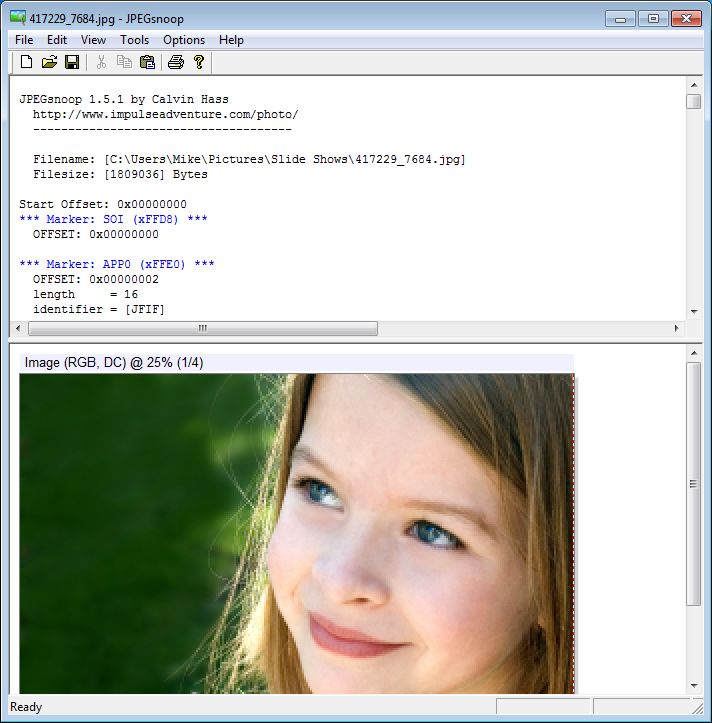
Task: Click the 'identifier = [JFIF]' line
Action: click(99, 309)
